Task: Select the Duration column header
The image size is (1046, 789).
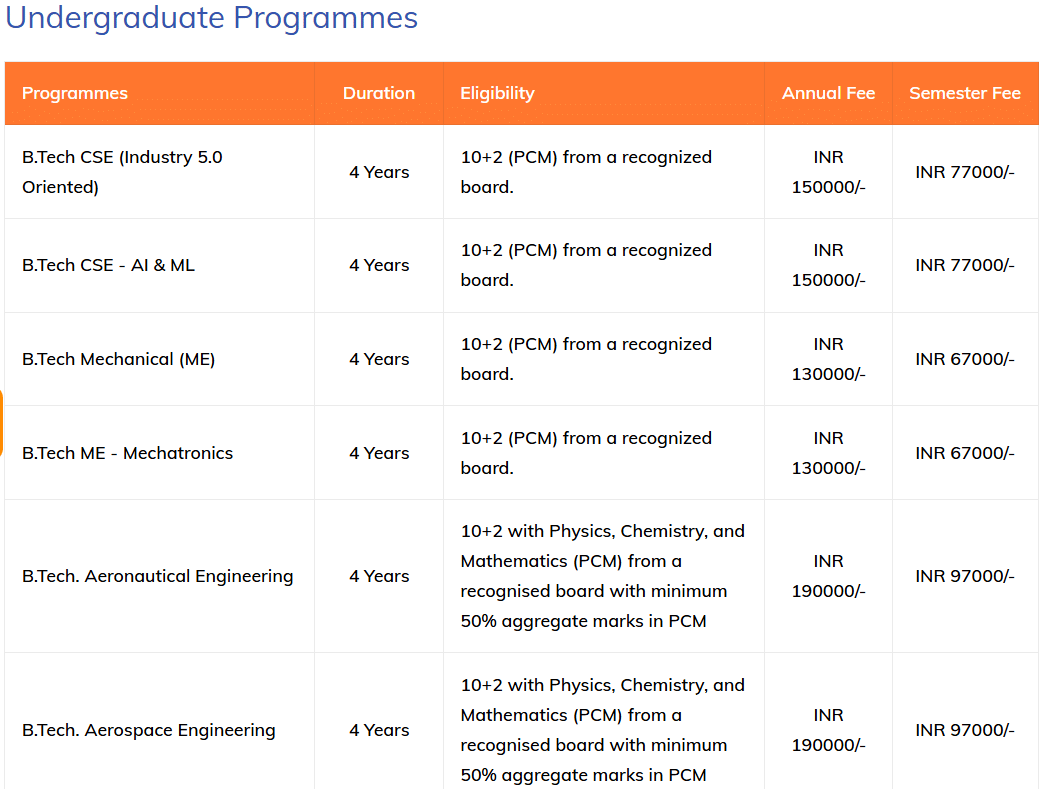Action: [379, 93]
